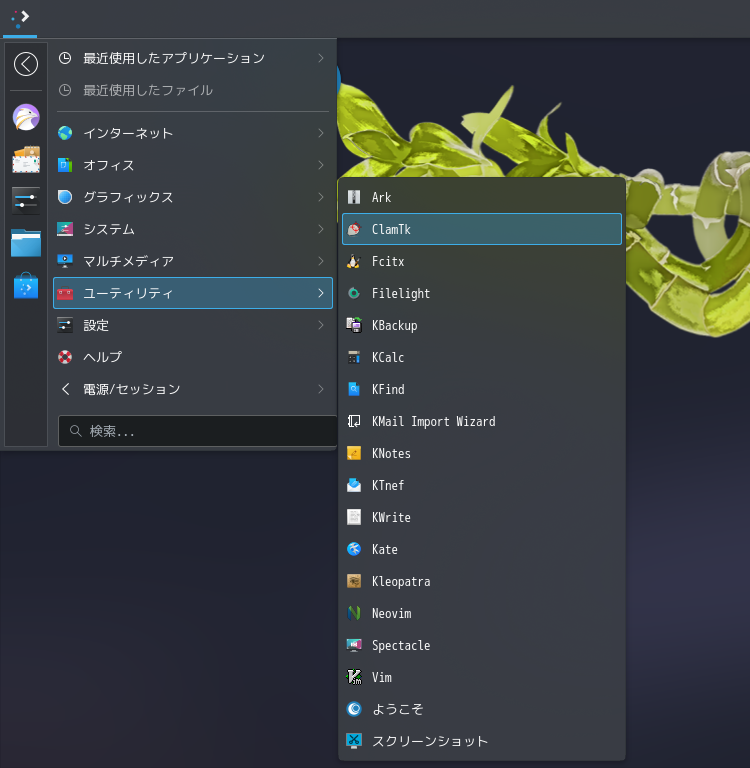Open the system settings sliders favorite
Screen dimensions: 750x768
[26, 201]
